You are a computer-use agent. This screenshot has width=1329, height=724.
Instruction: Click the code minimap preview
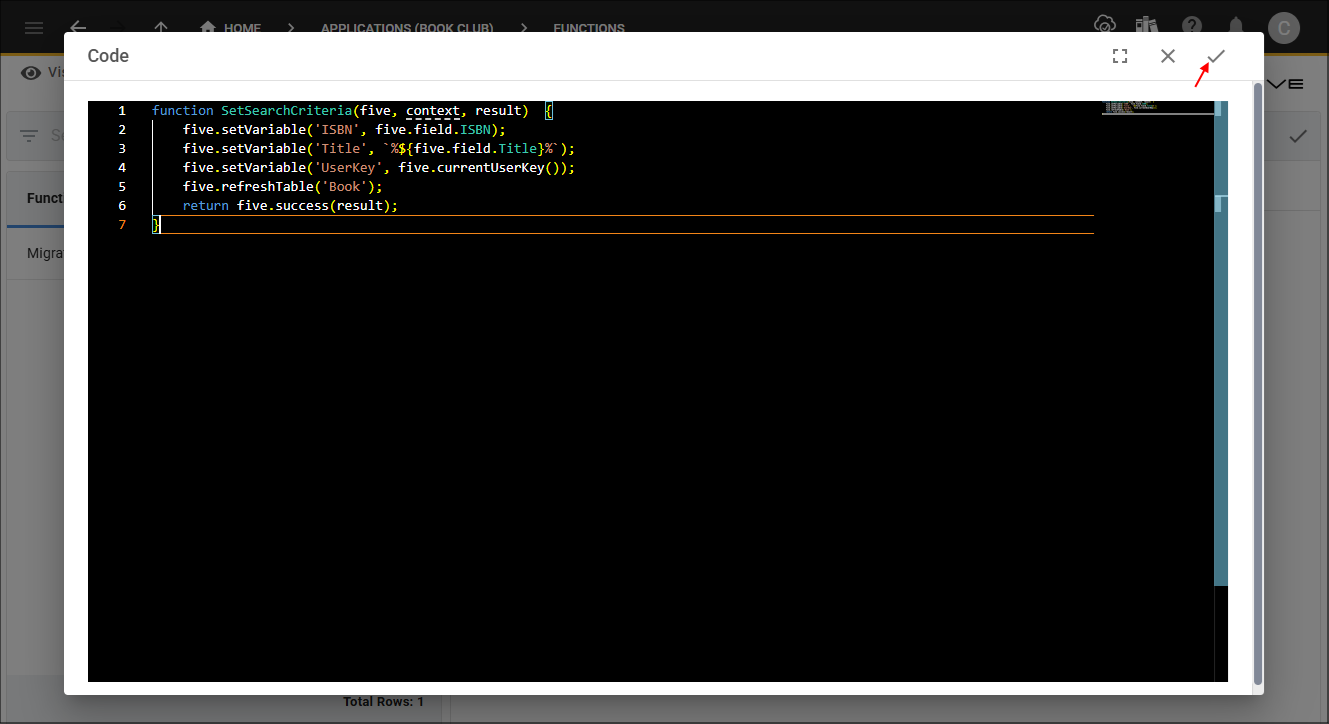1157,107
